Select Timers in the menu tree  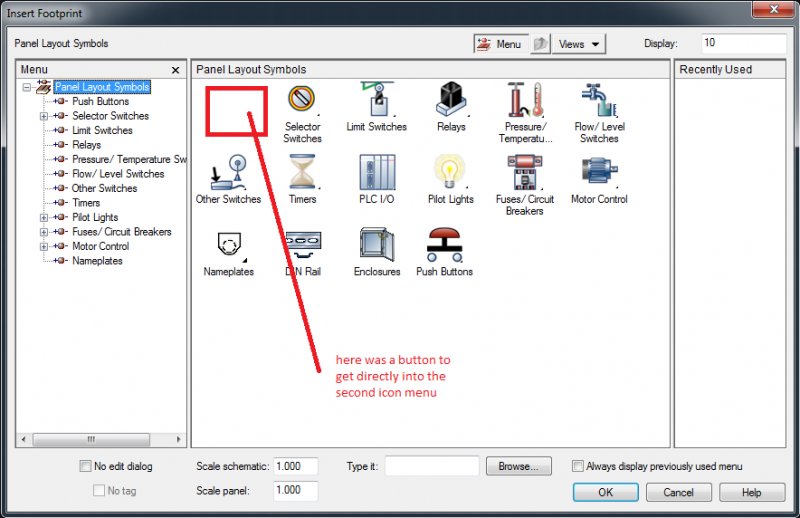click(x=86, y=203)
